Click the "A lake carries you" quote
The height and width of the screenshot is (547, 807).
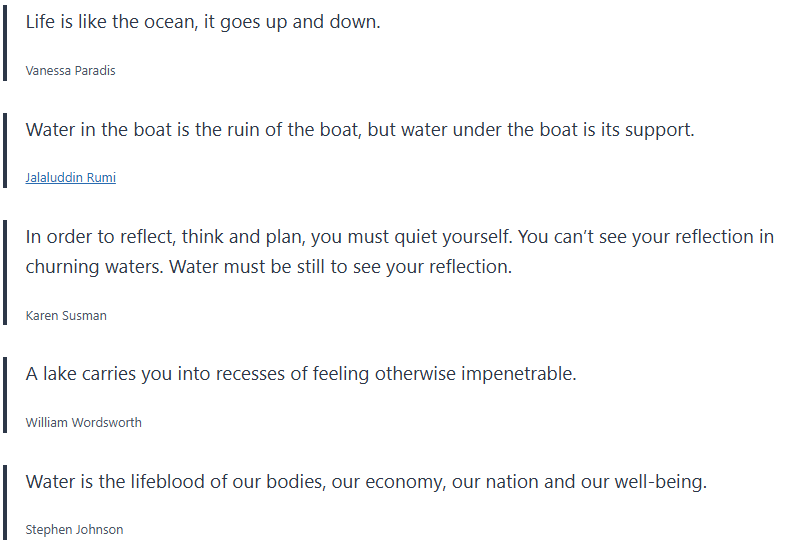click(301, 374)
